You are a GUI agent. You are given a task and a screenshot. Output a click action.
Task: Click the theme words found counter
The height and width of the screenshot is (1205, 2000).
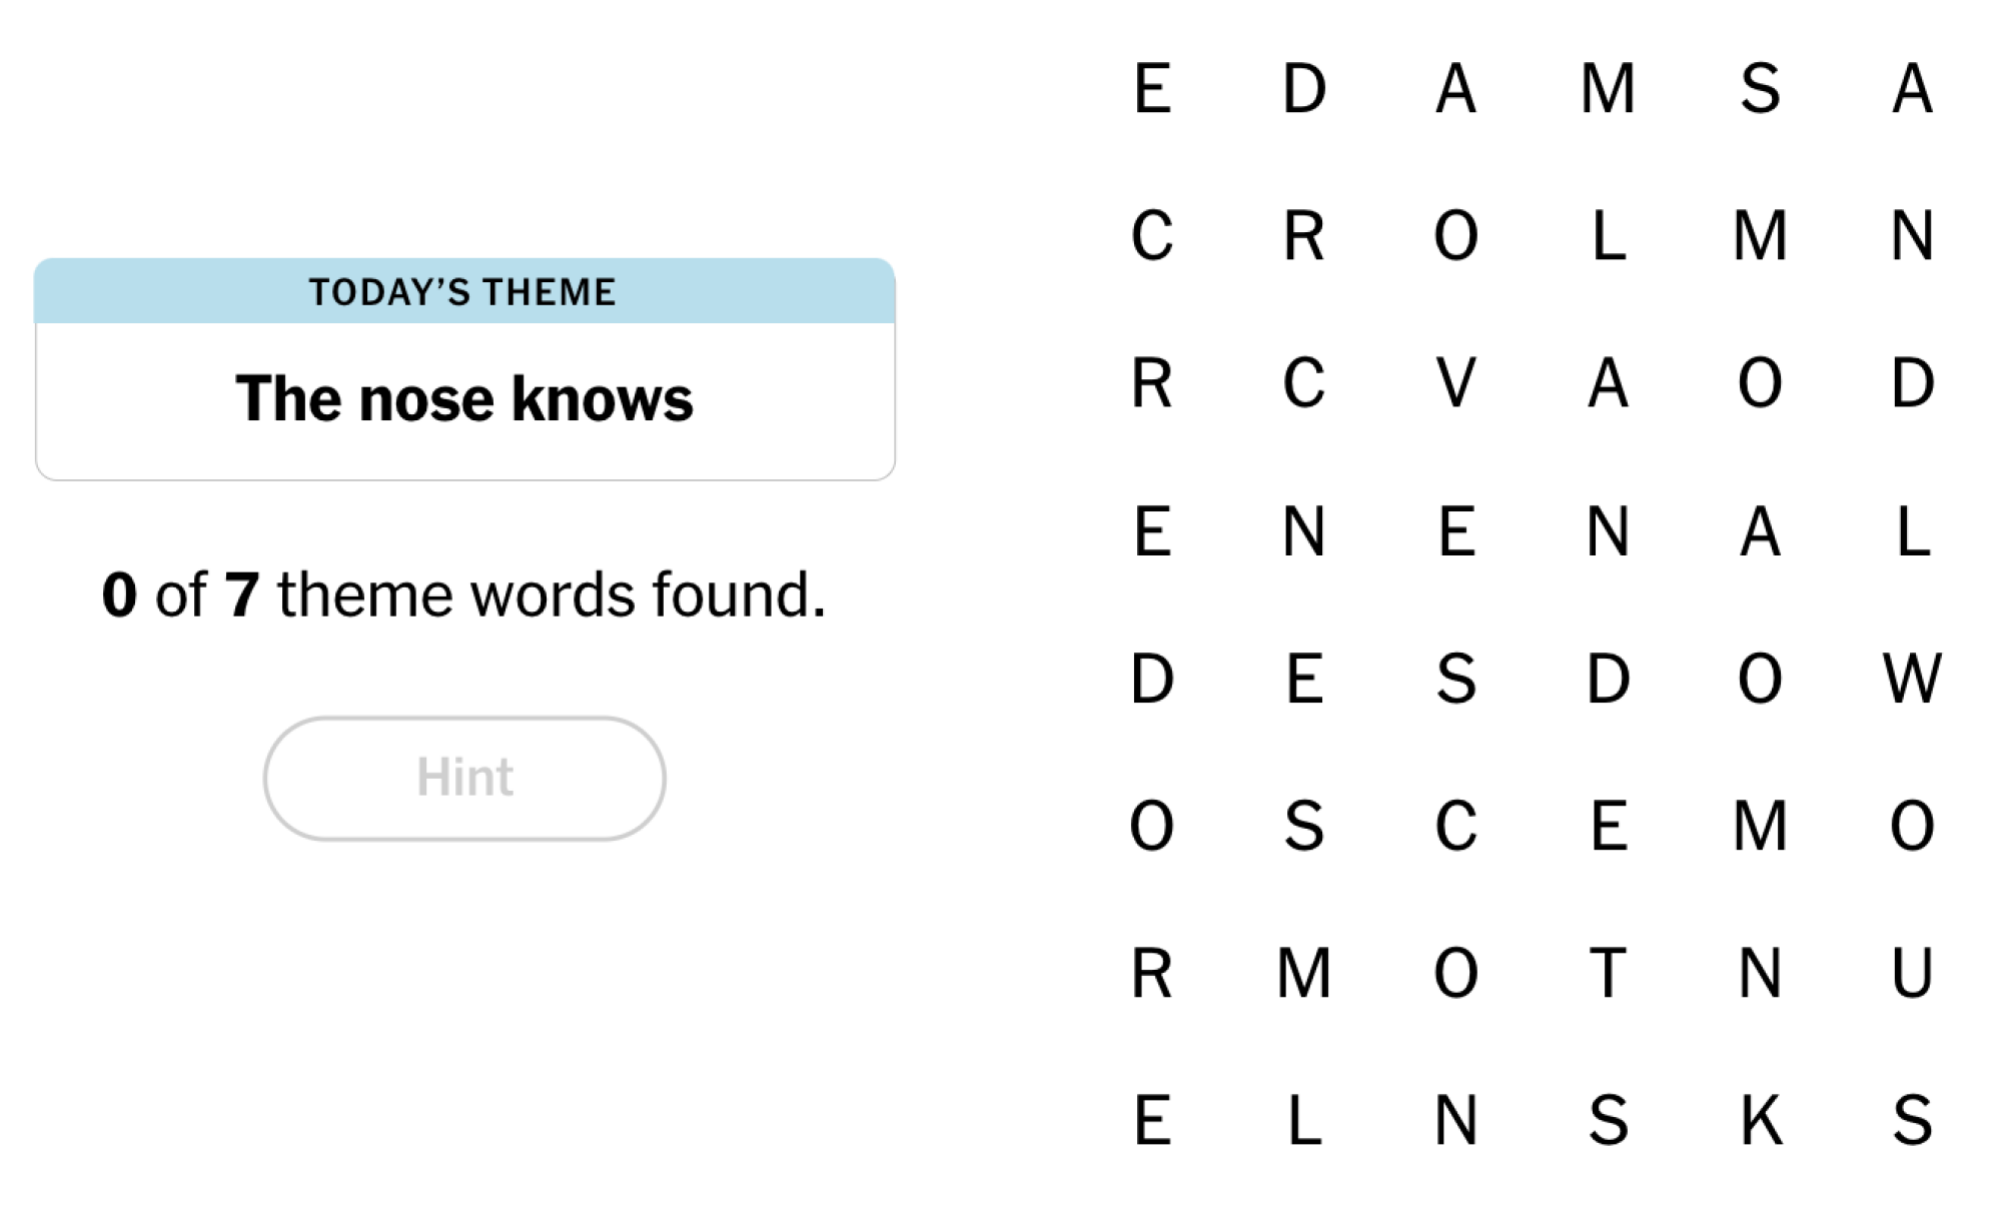464,595
